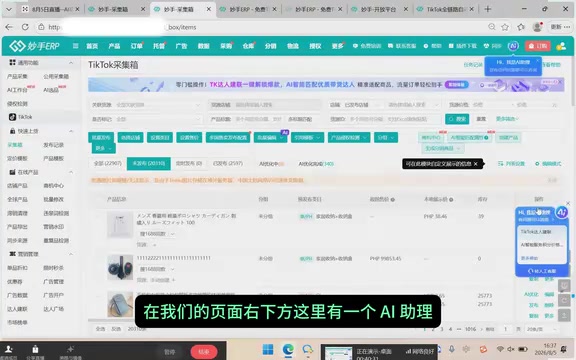Refresh the browser page
576x360 pixels.
(25, 27)
